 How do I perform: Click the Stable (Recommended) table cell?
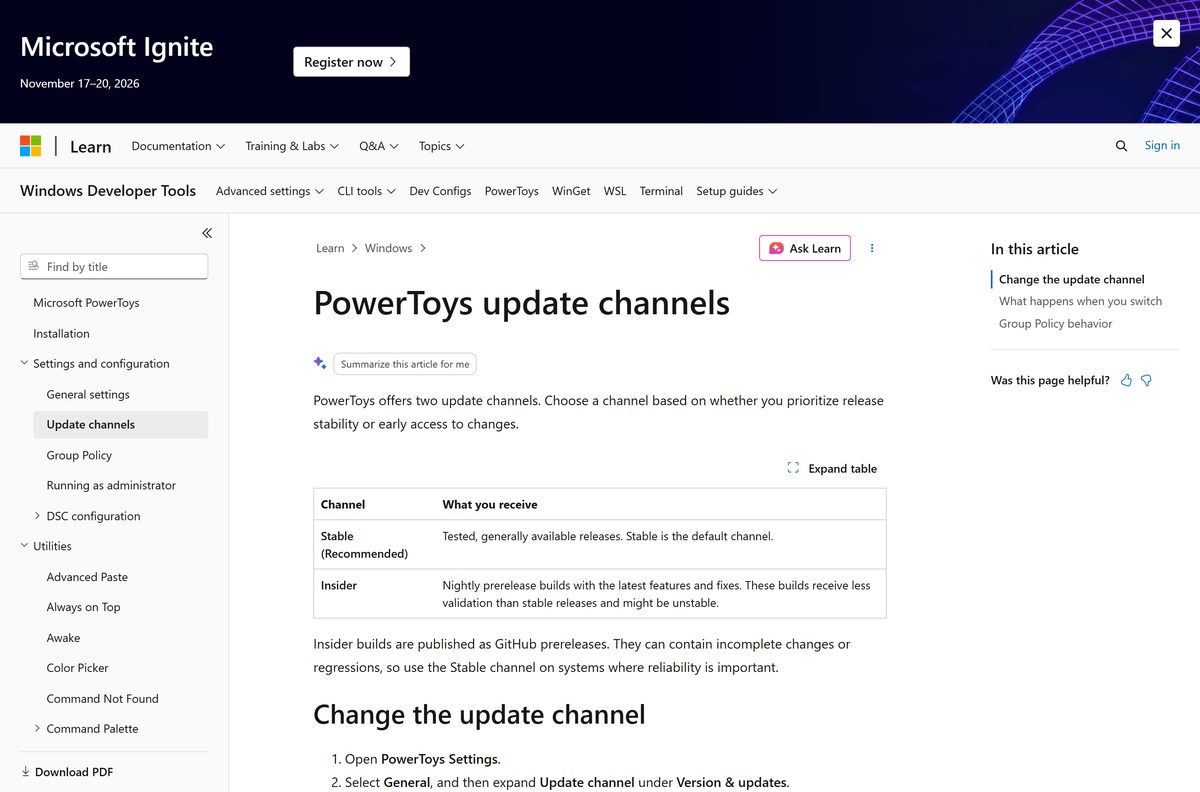pyautogui.click(x=375, y=545)
